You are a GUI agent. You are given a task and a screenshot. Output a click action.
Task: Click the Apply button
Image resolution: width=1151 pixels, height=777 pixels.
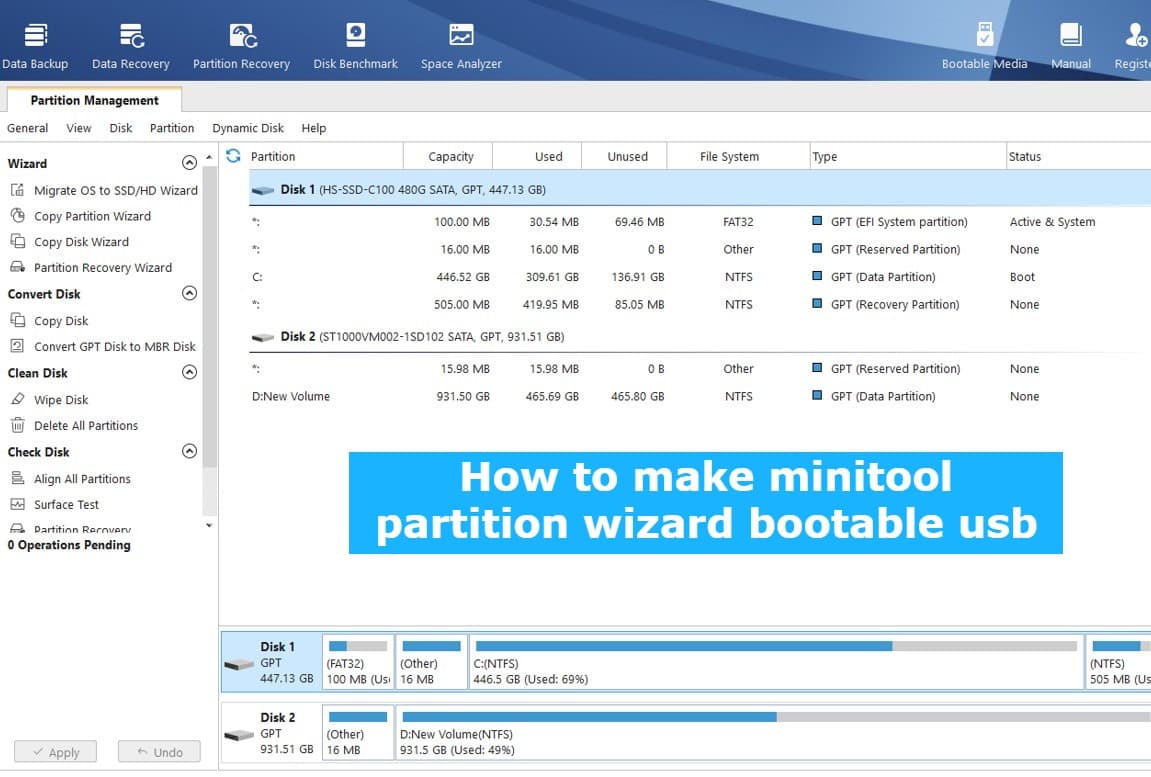[55, 751]
